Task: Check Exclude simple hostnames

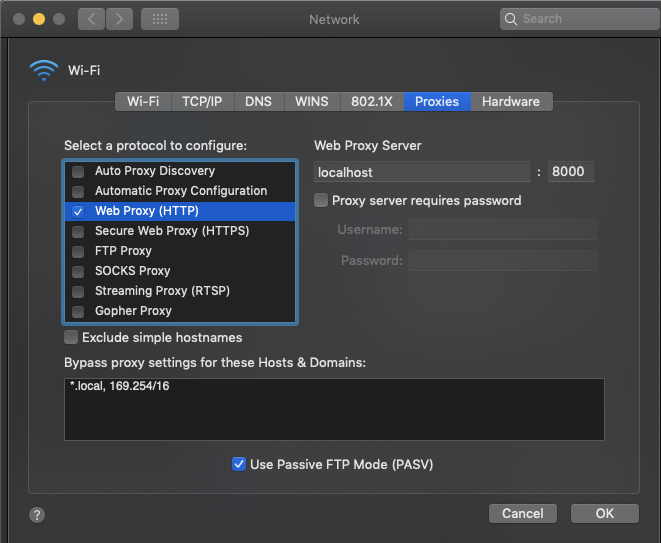Action: click(71, 337)
